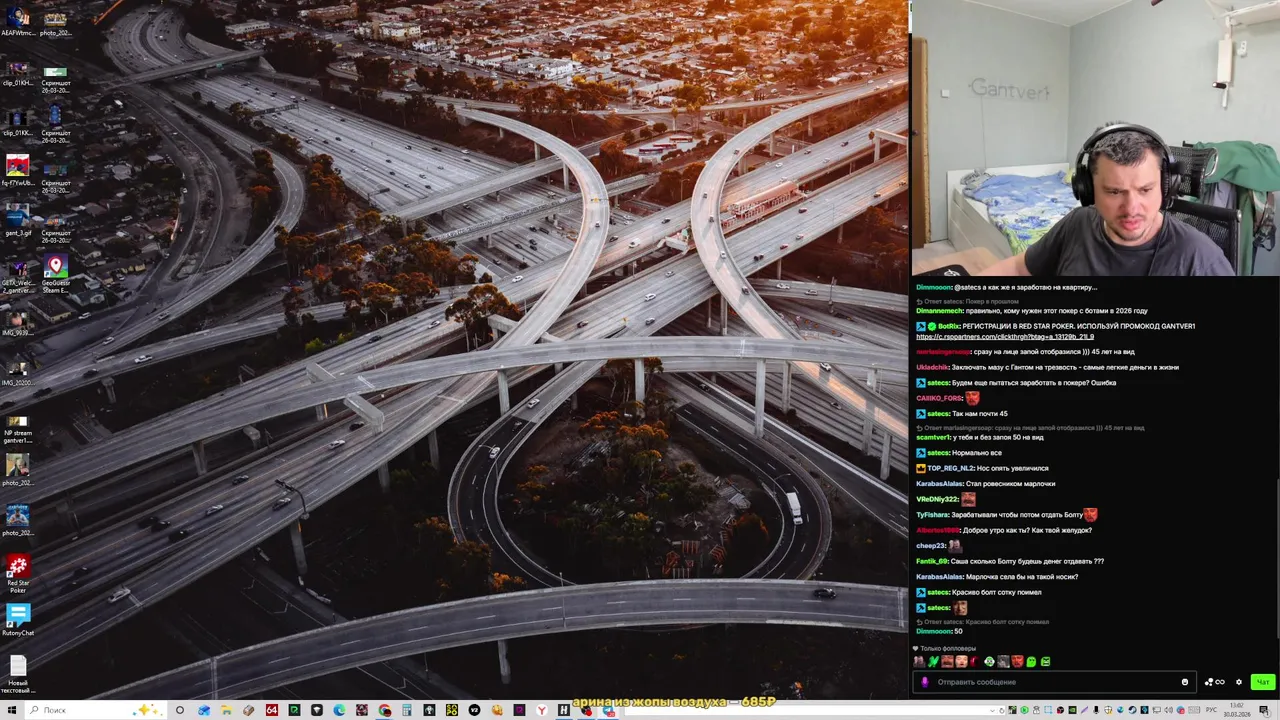Open Microsoft Edge from the taskbar
The height and width of the screenshot is (720, 1280).
click(x=339, y=710)
